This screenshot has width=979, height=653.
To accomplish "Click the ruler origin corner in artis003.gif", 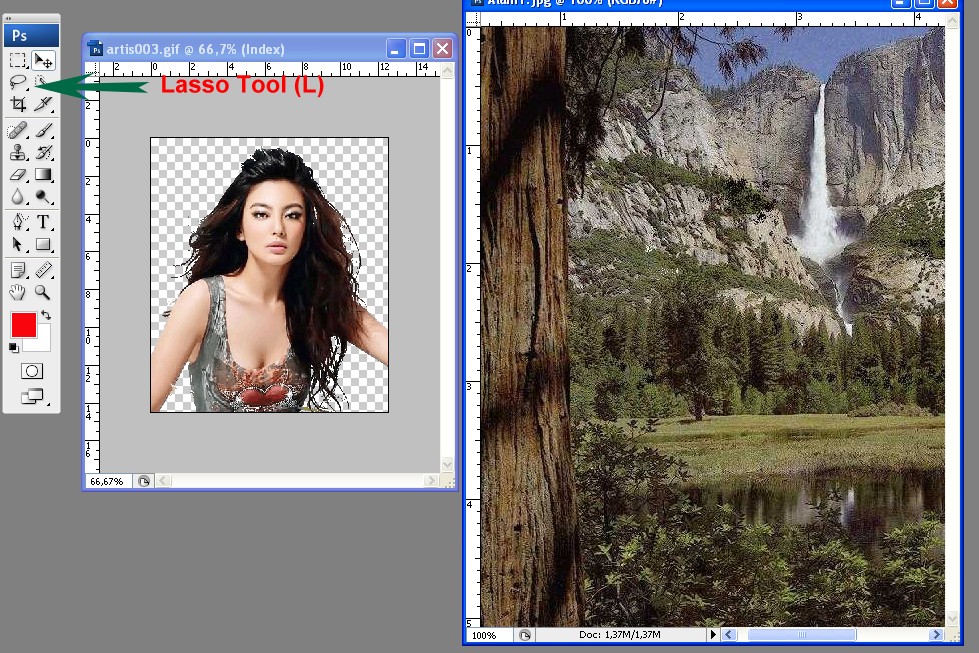I will 92,69.
